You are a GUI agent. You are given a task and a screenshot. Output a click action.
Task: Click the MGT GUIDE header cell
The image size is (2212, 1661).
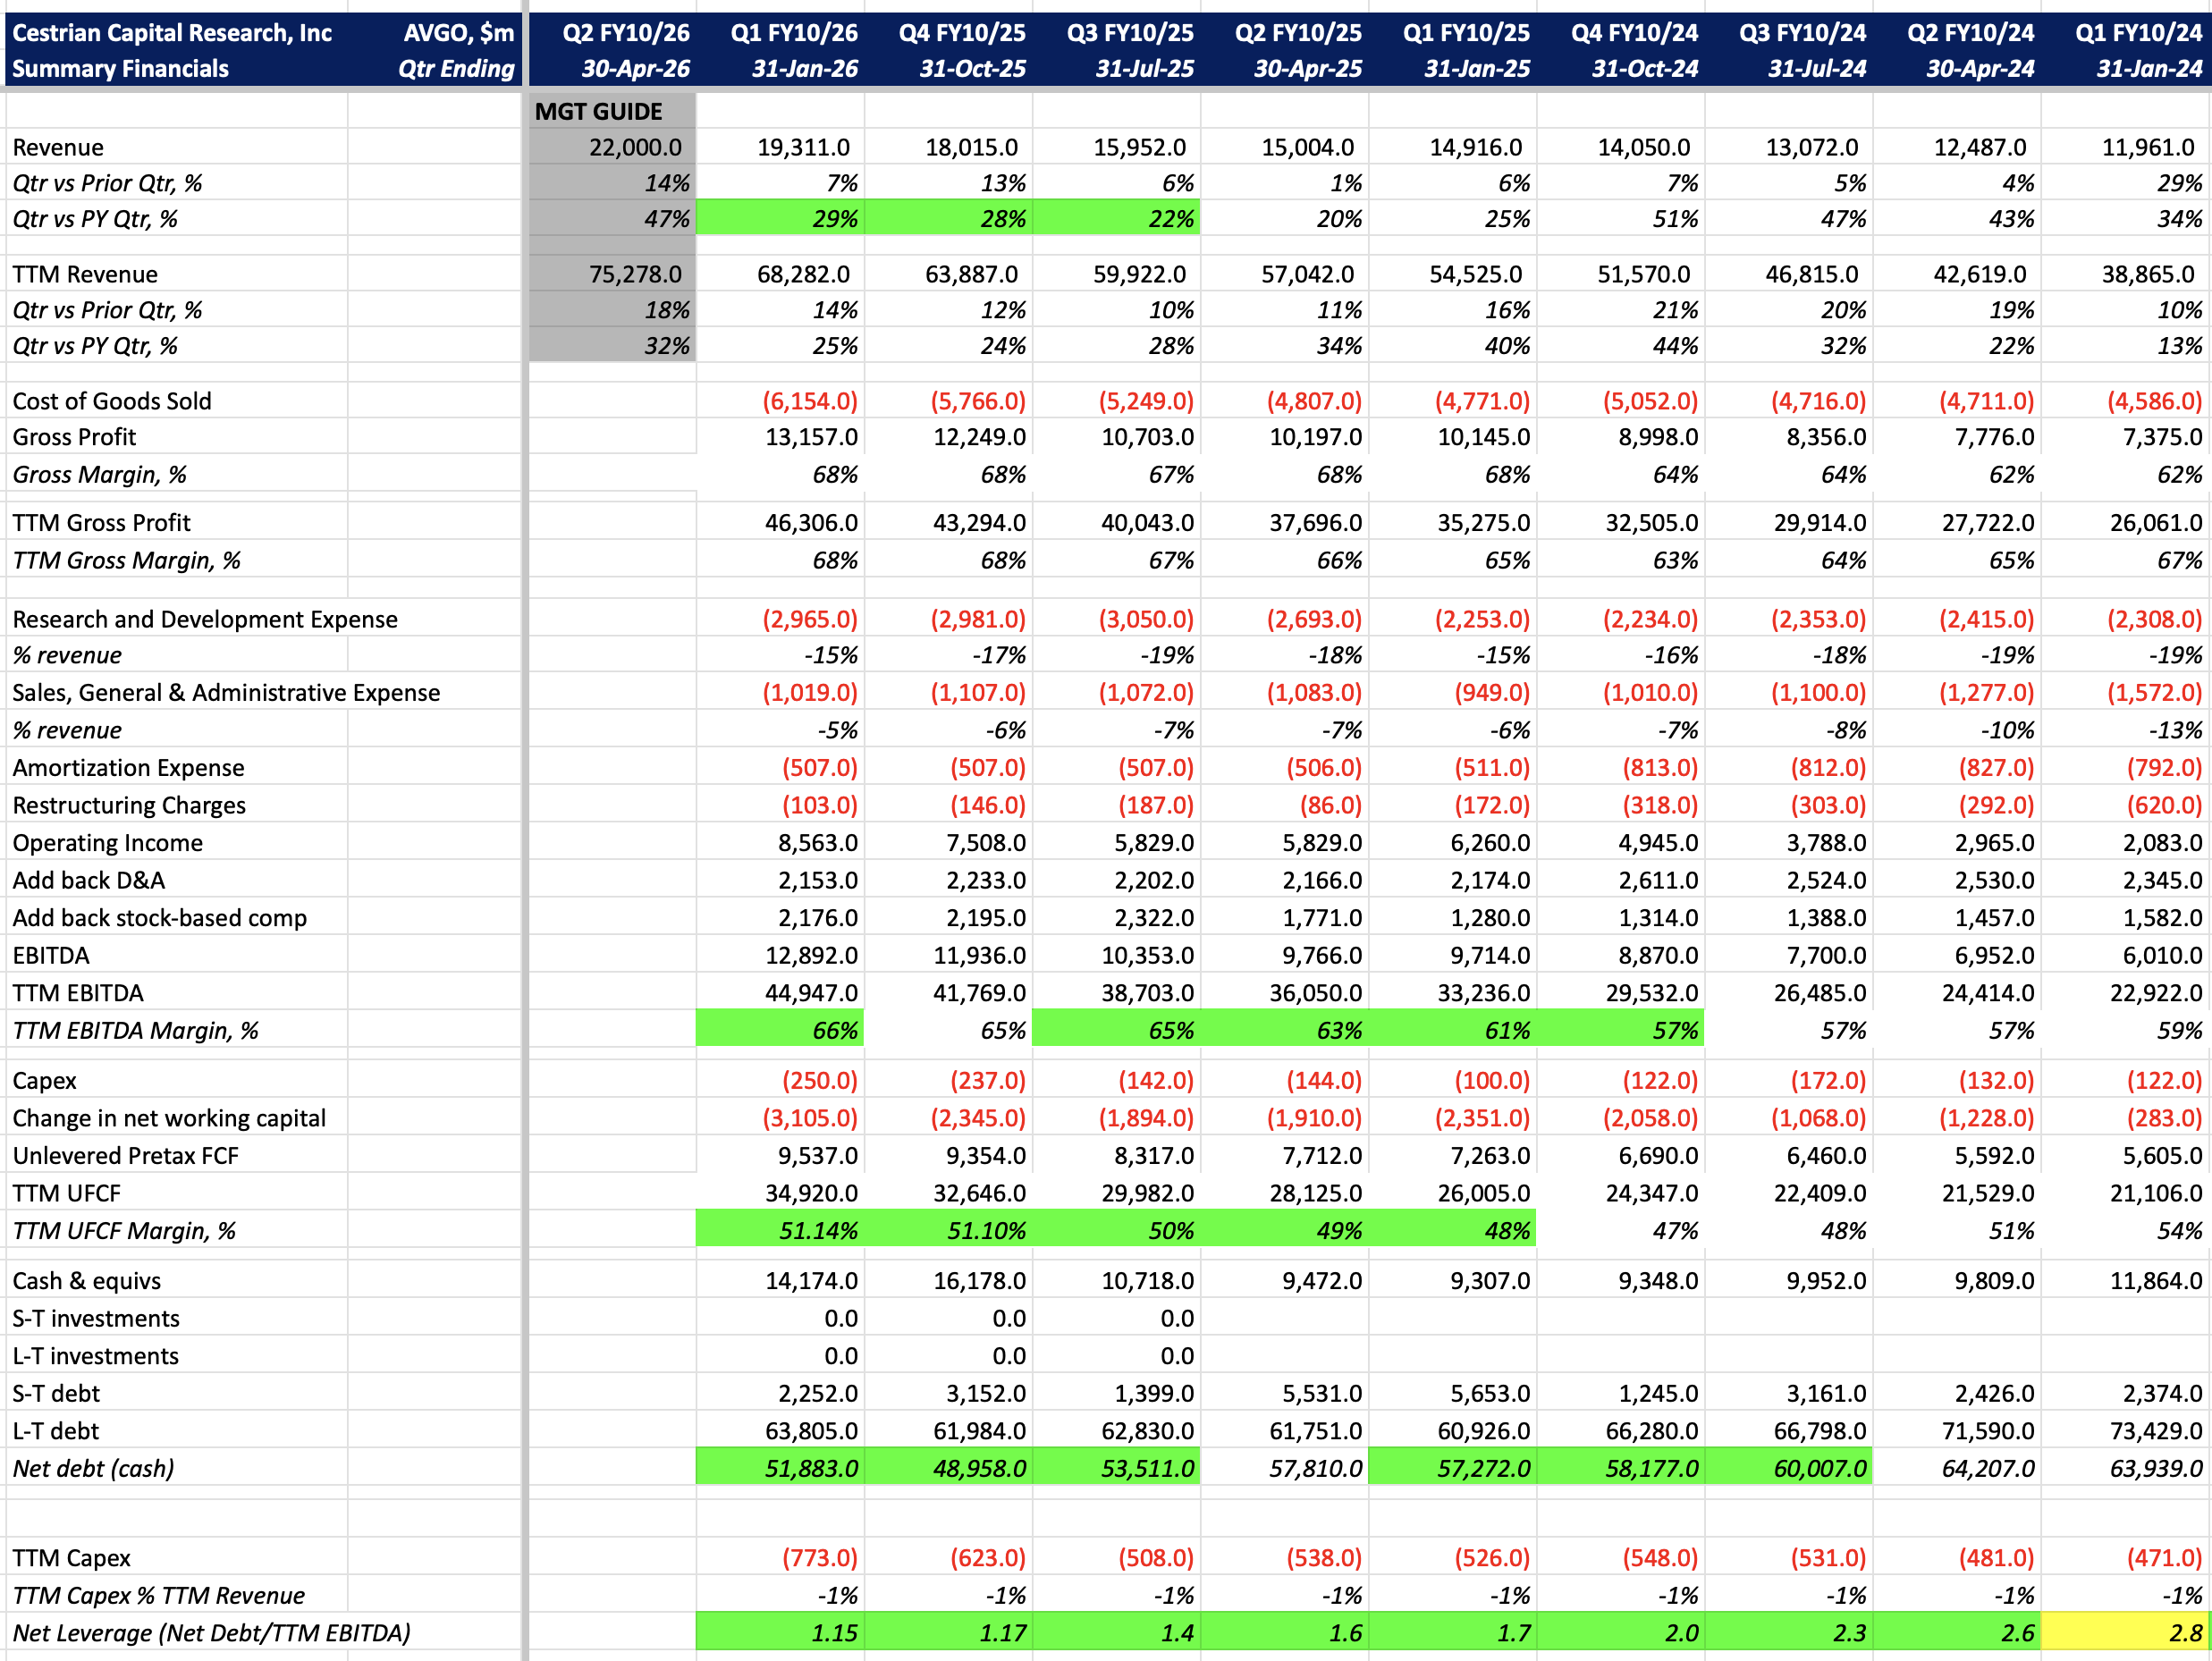click(x=599, y=111)
